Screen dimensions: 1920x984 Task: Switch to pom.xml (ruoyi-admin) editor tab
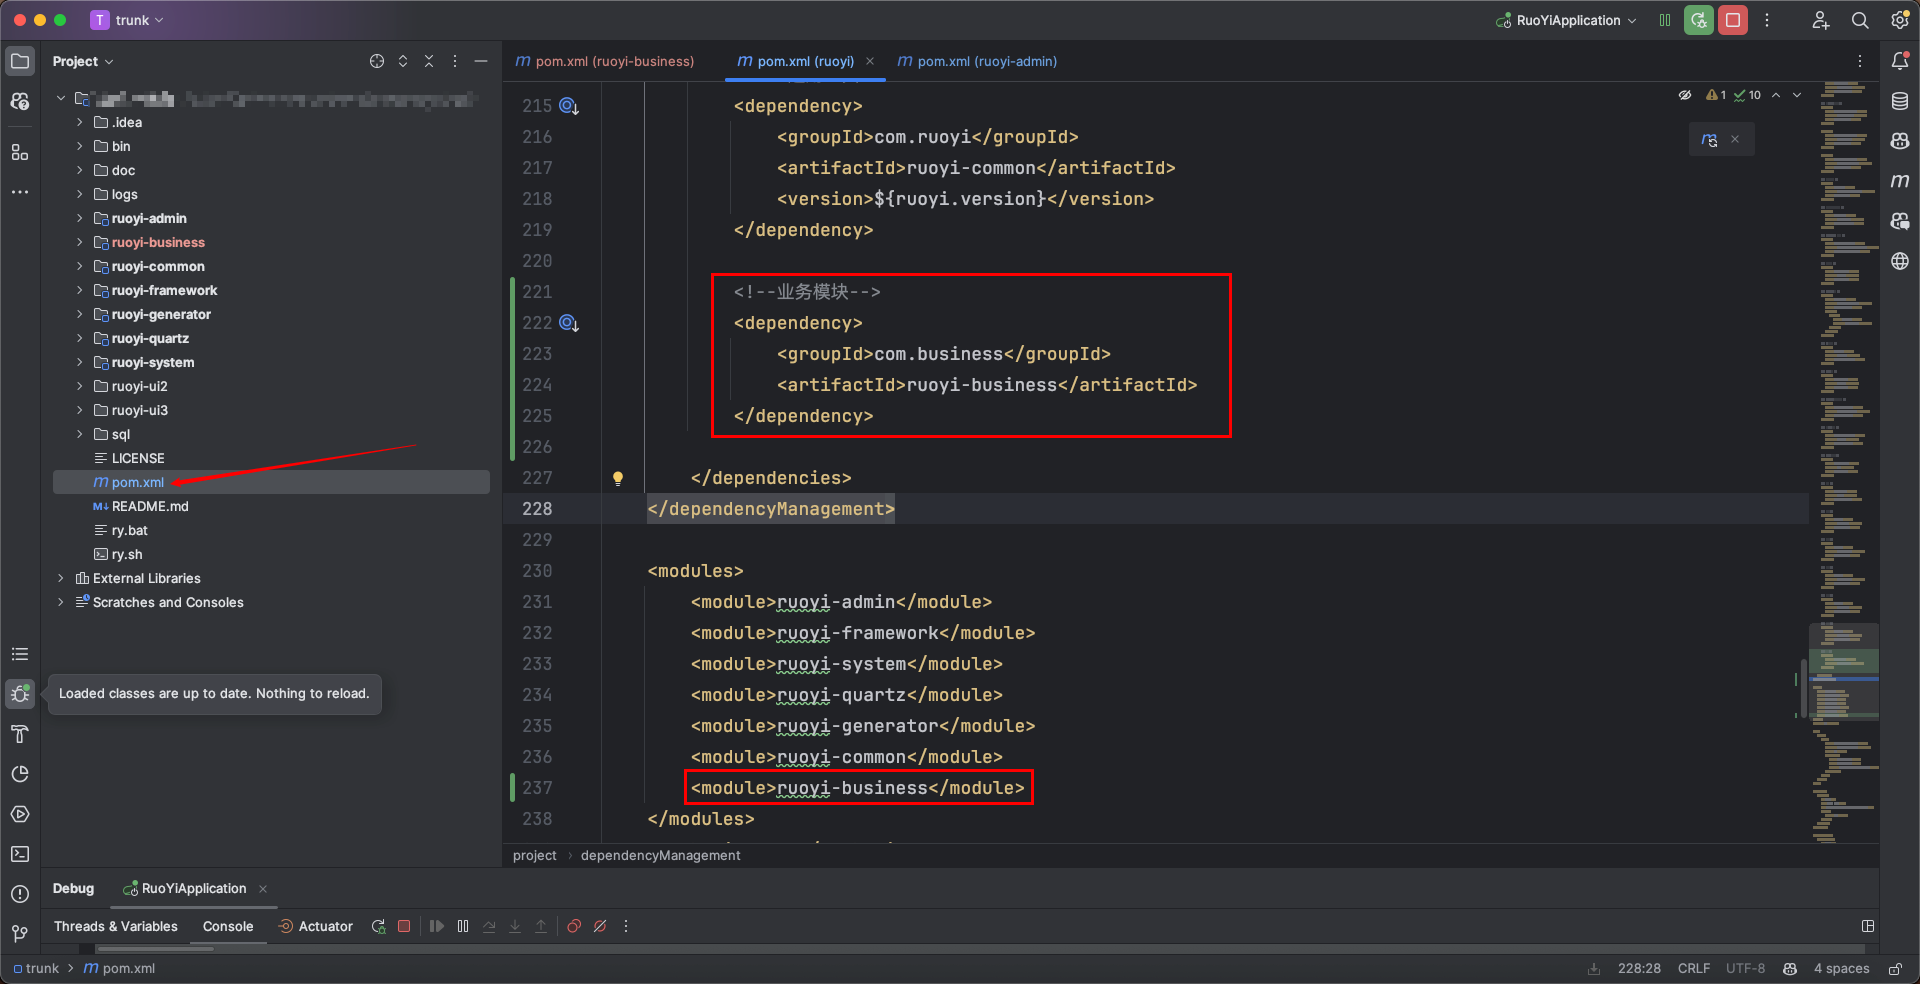coord(977,61)
